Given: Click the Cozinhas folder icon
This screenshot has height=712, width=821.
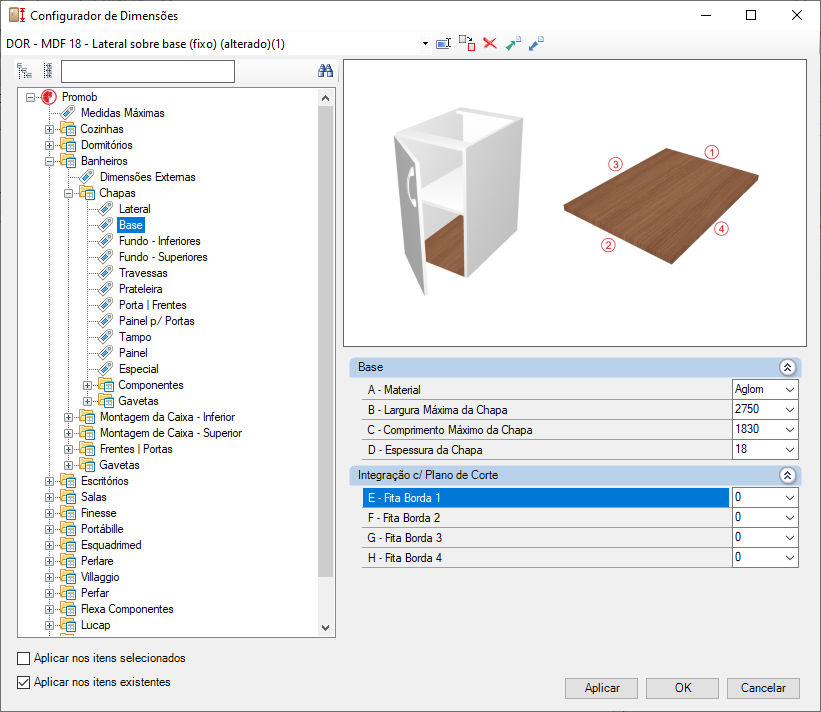Looking at the screenshot, I should tap(68, 129).
